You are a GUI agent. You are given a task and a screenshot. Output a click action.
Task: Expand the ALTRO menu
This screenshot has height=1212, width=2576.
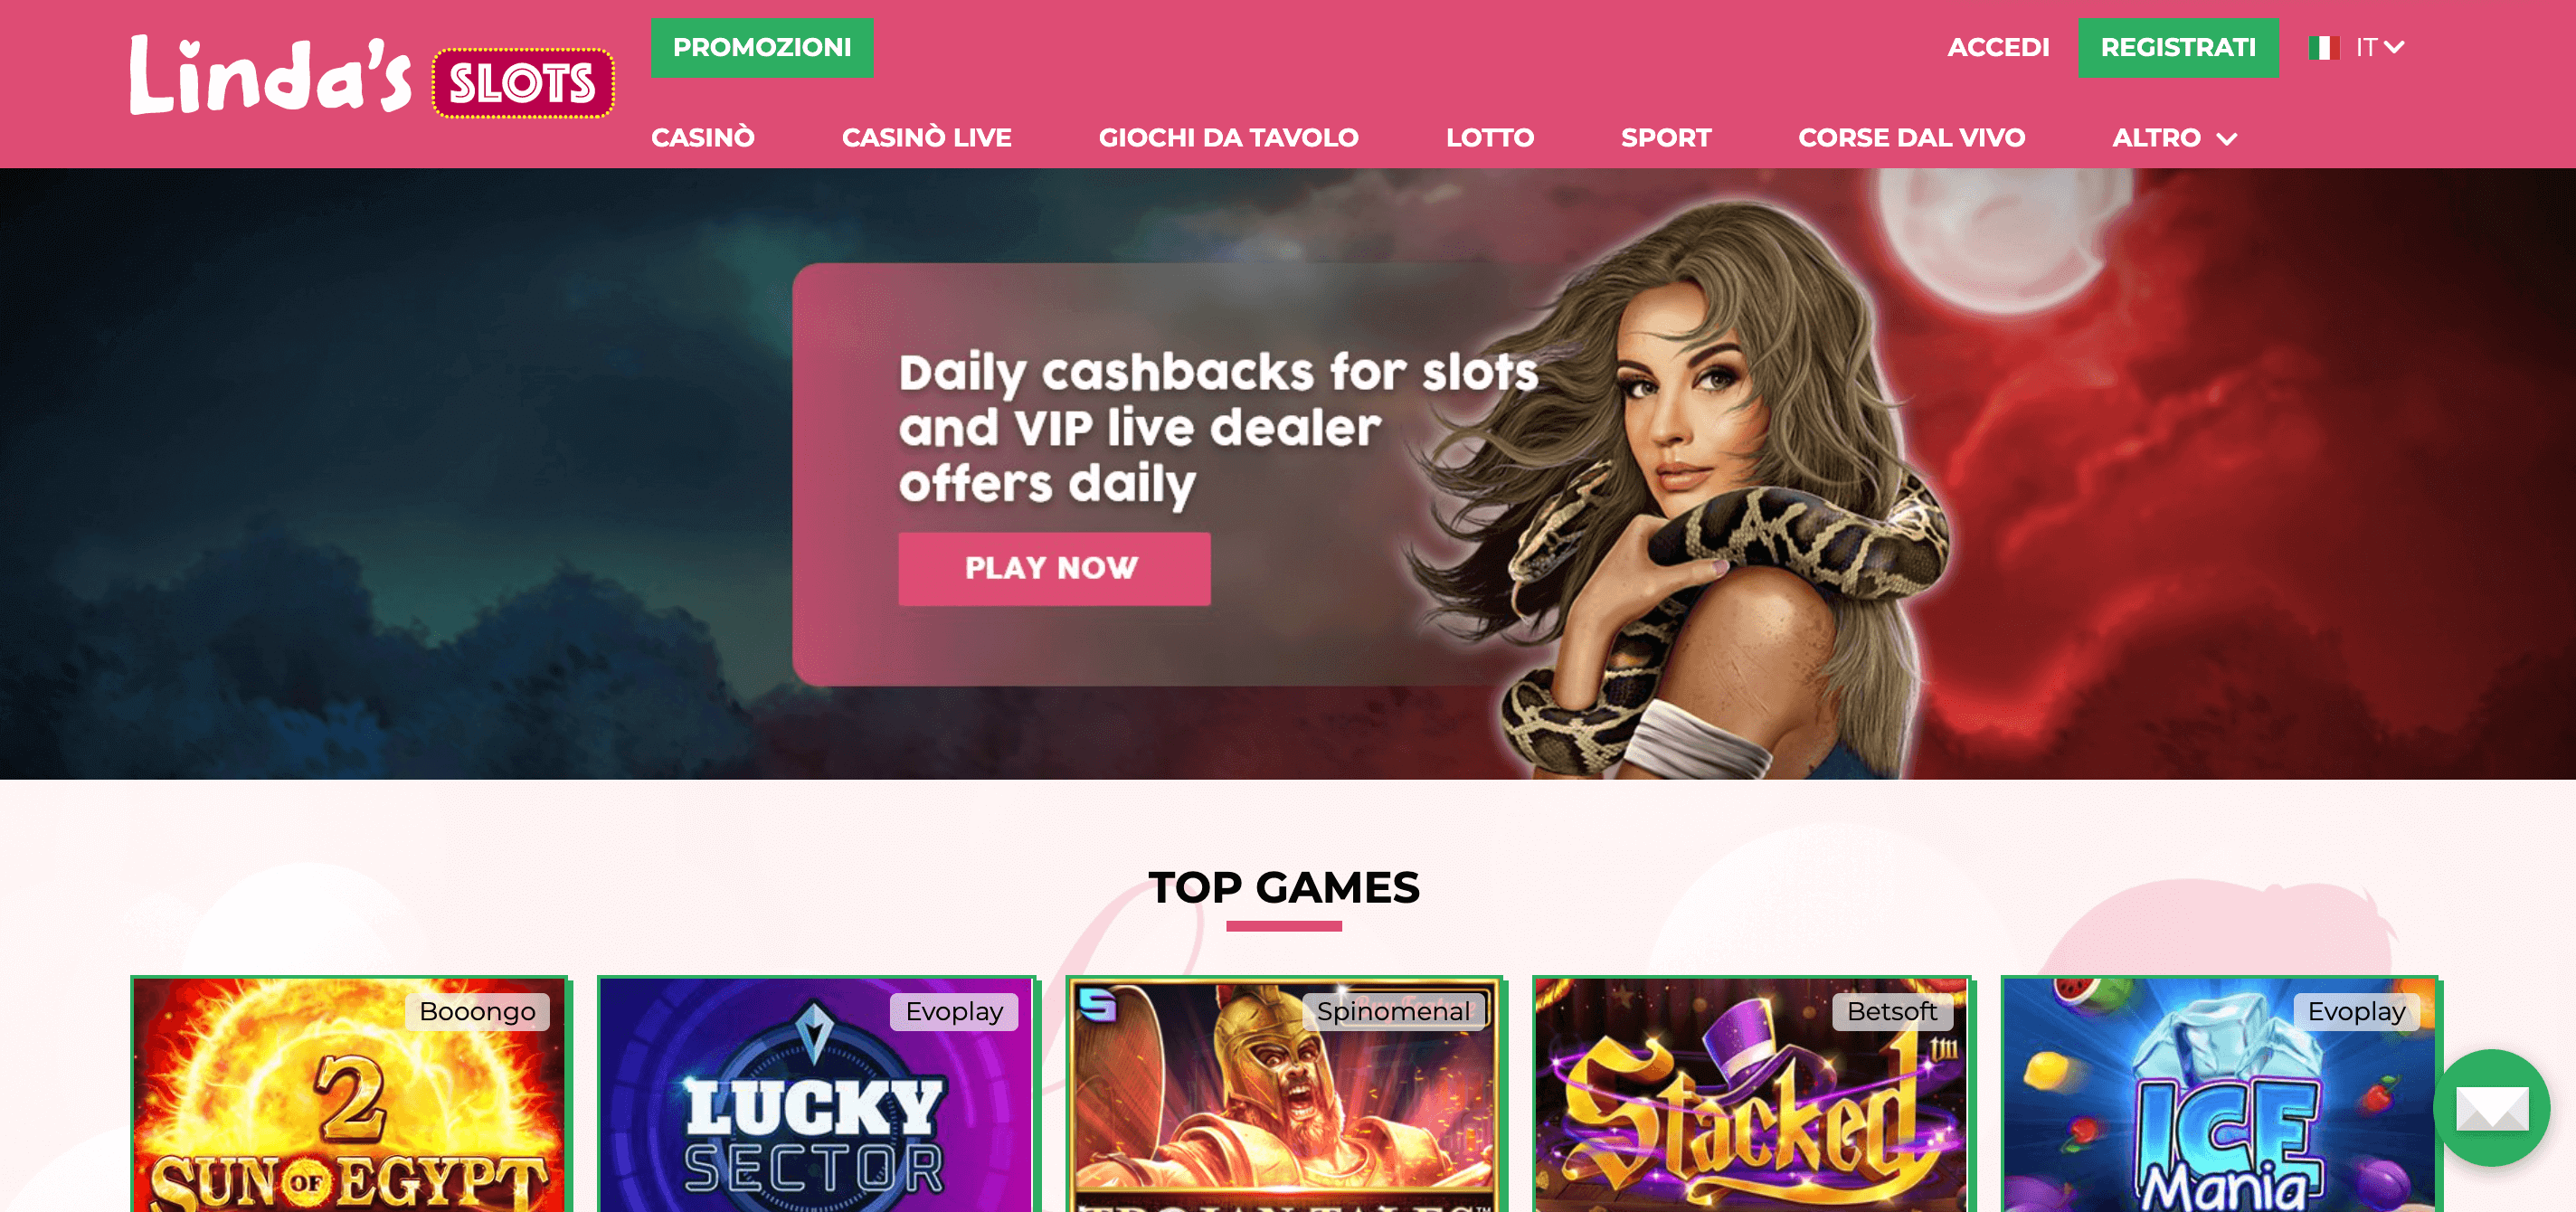pyautogui.click(x=2173, y=138)
